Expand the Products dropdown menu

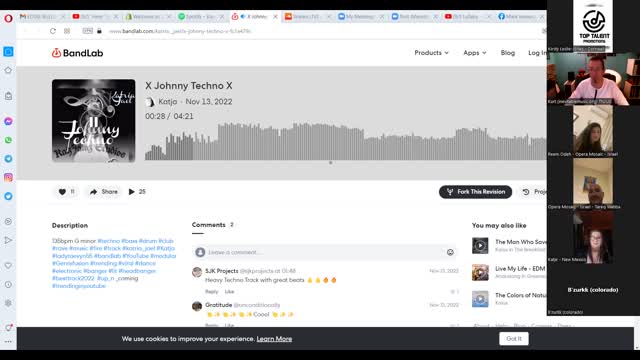click(431, 53)
